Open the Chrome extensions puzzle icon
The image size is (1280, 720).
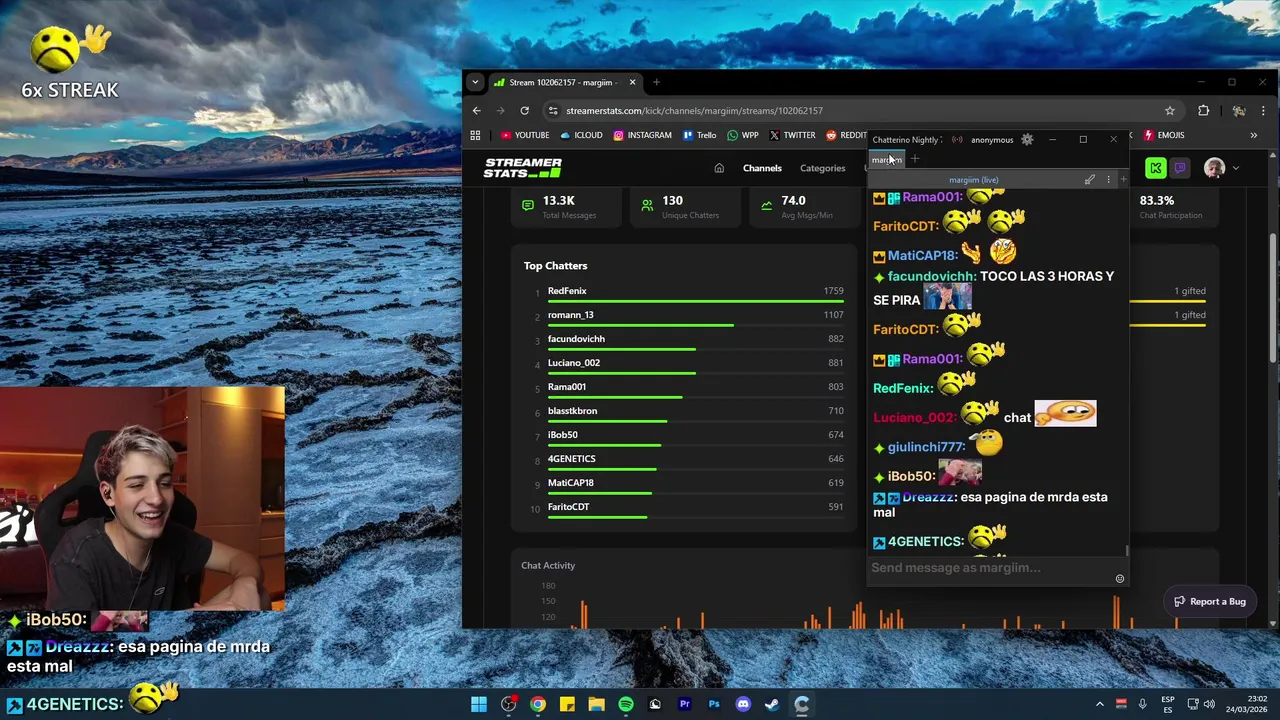click(x=1204, y=110)
